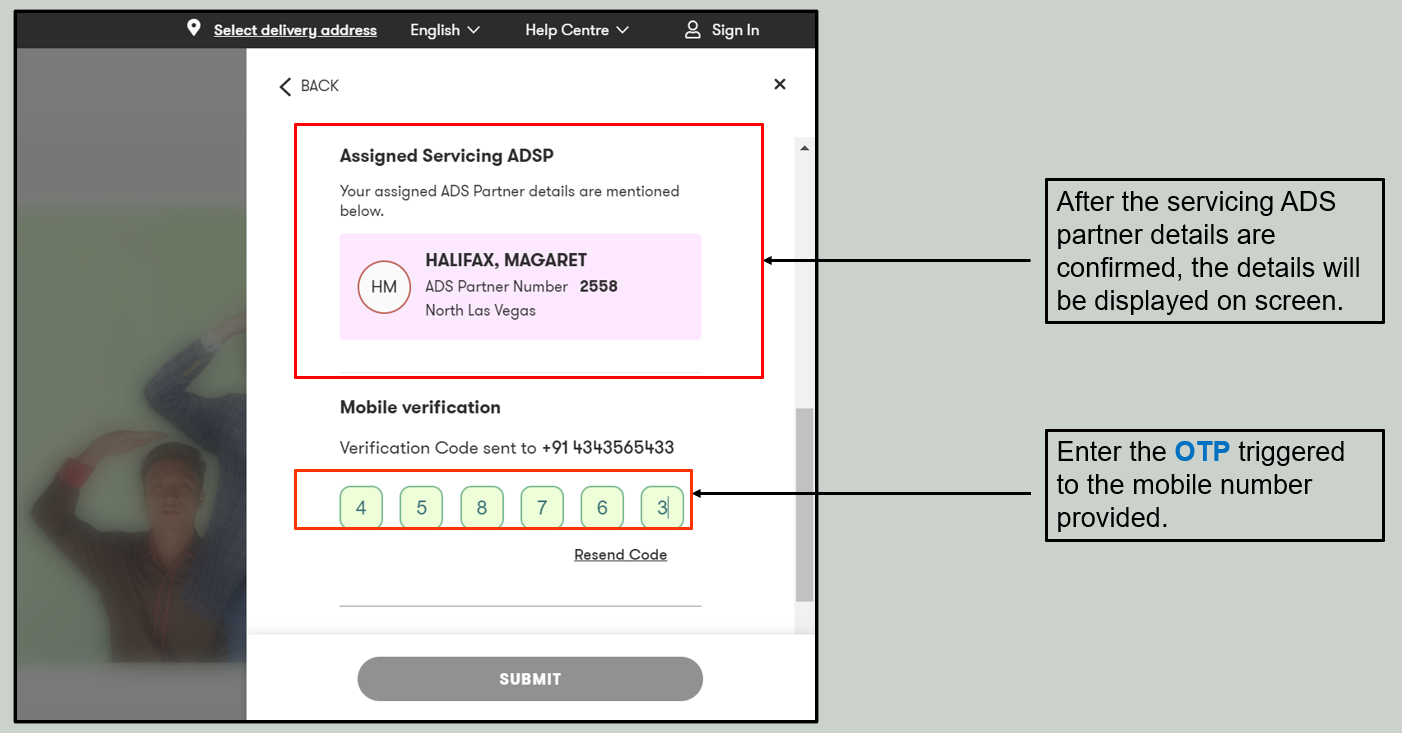The height and width of the screenshot is (733, 1402).
Task: Select third OTP digit box showing 8
Action: [481, 508]
